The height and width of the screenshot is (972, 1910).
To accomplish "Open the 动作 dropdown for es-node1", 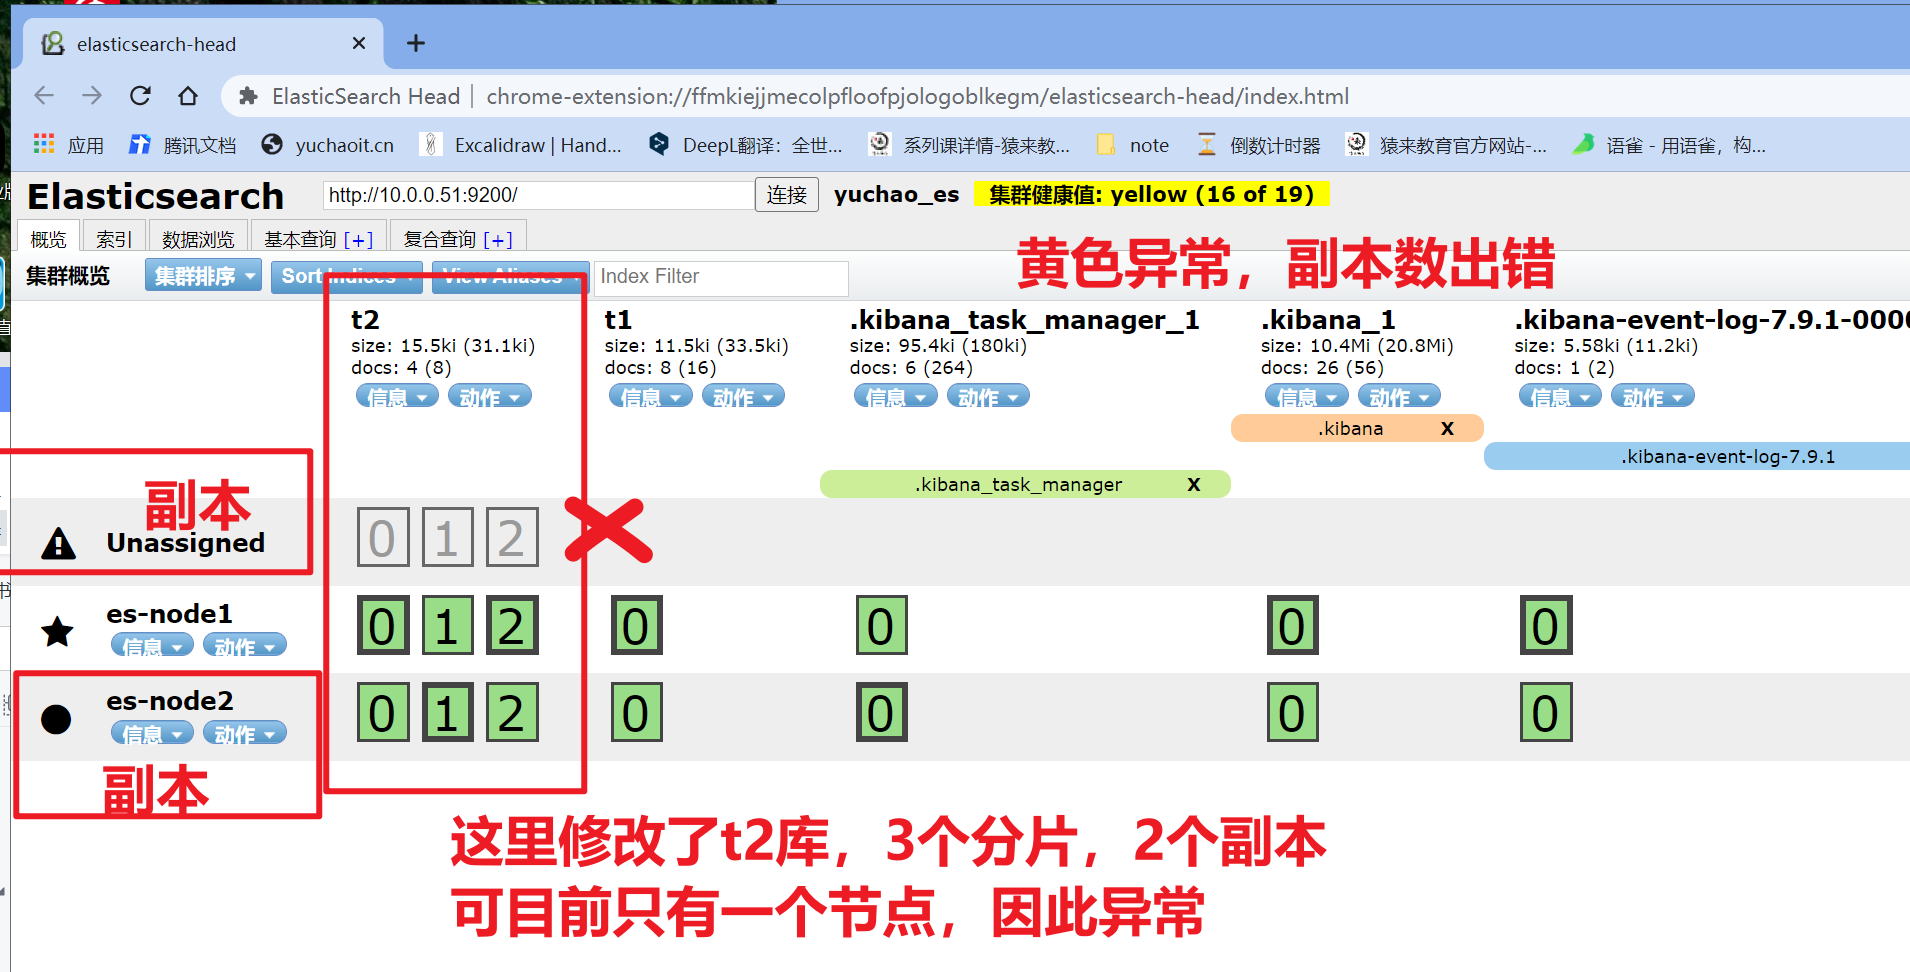I will [244, 646].
